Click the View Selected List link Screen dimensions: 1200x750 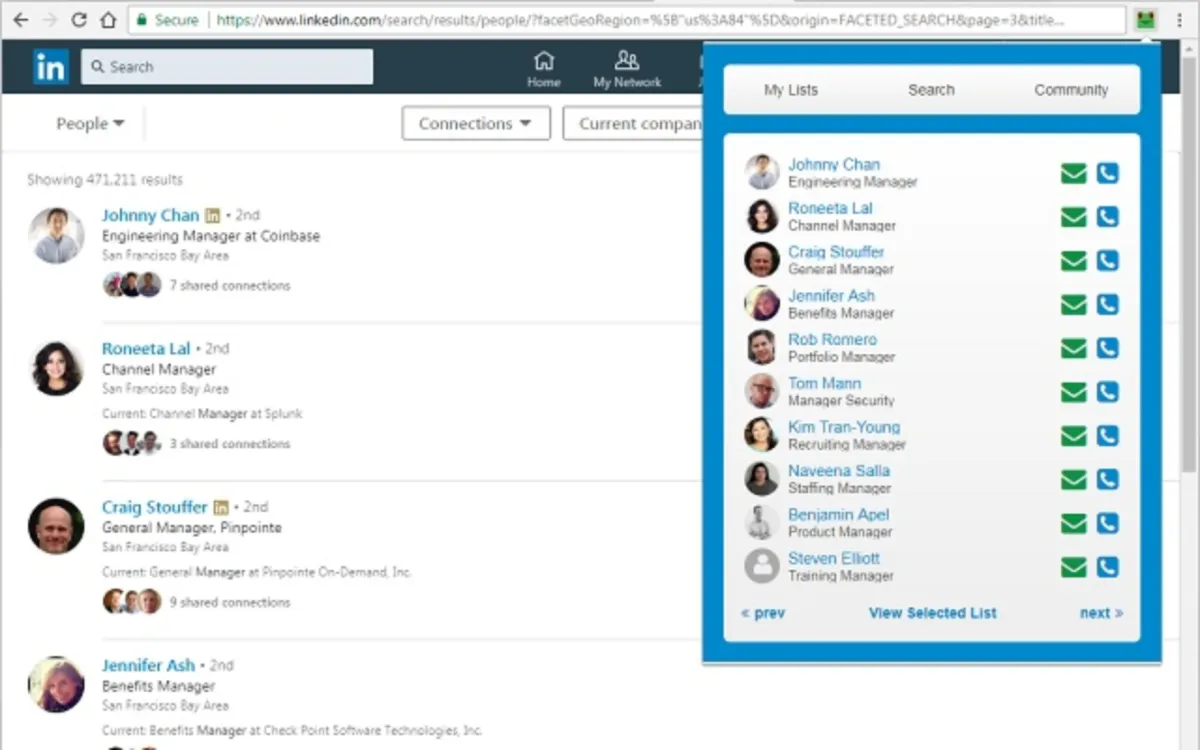click(x=932, y=613)
